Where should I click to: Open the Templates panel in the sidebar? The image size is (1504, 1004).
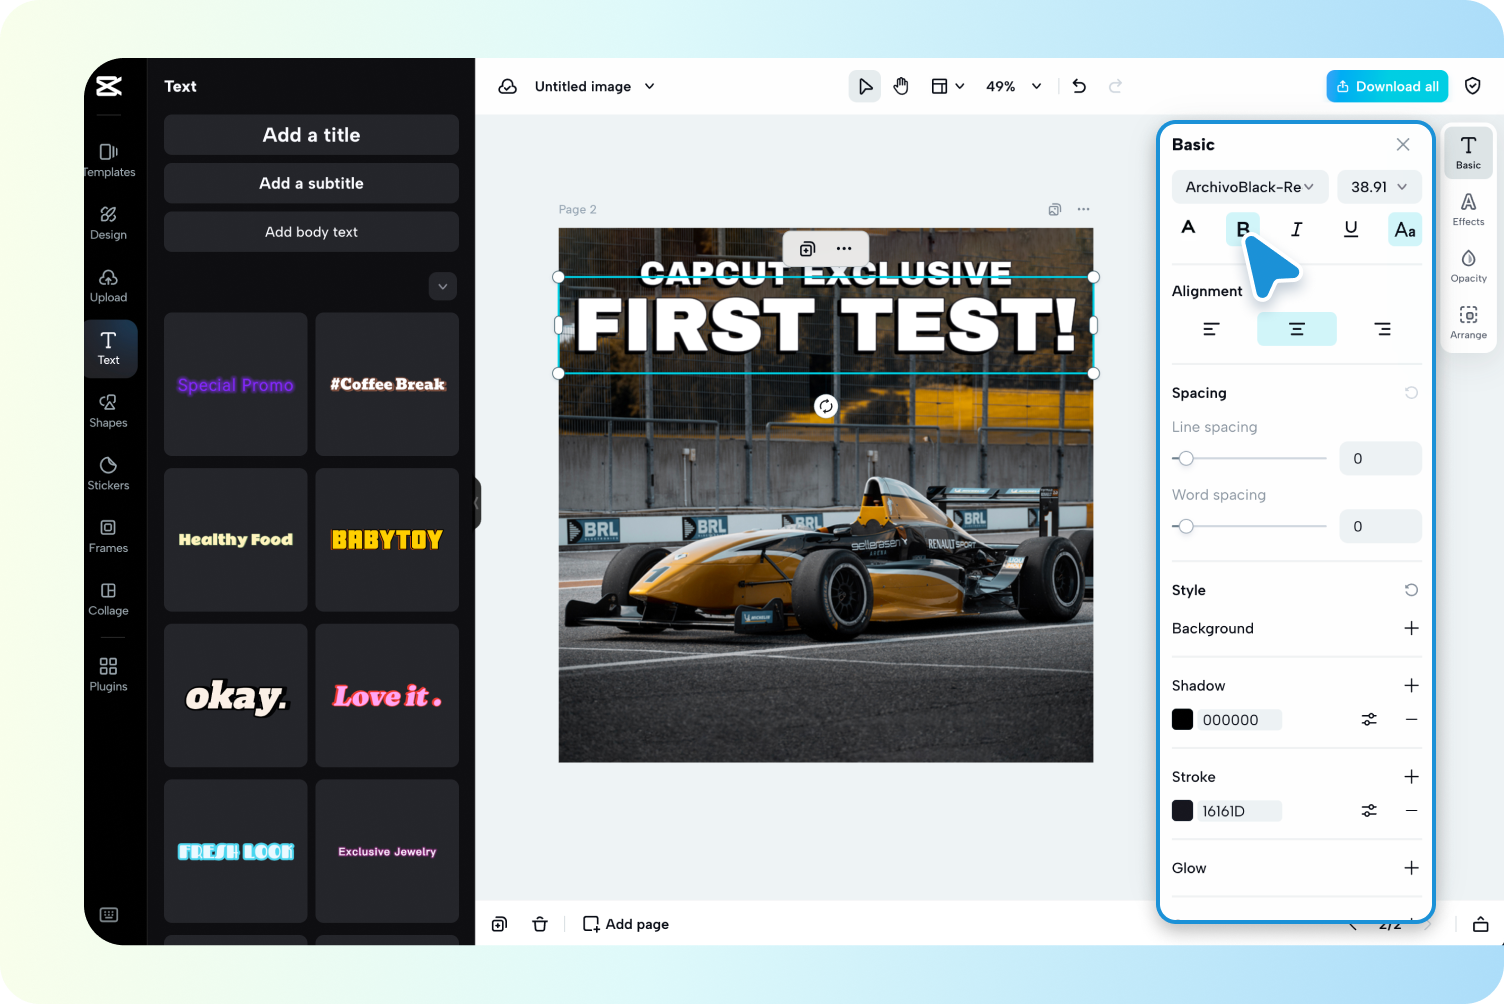108,160
